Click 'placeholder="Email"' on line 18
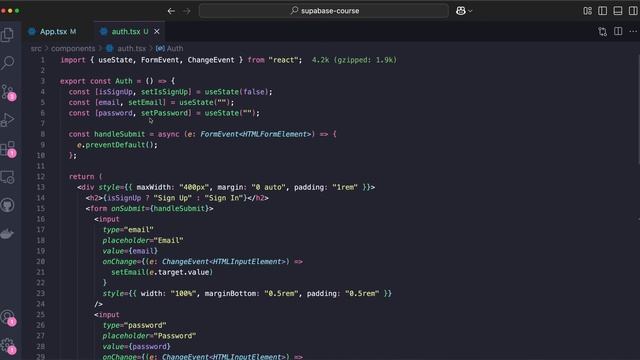The image size is (640, 360). pos(143,240)
